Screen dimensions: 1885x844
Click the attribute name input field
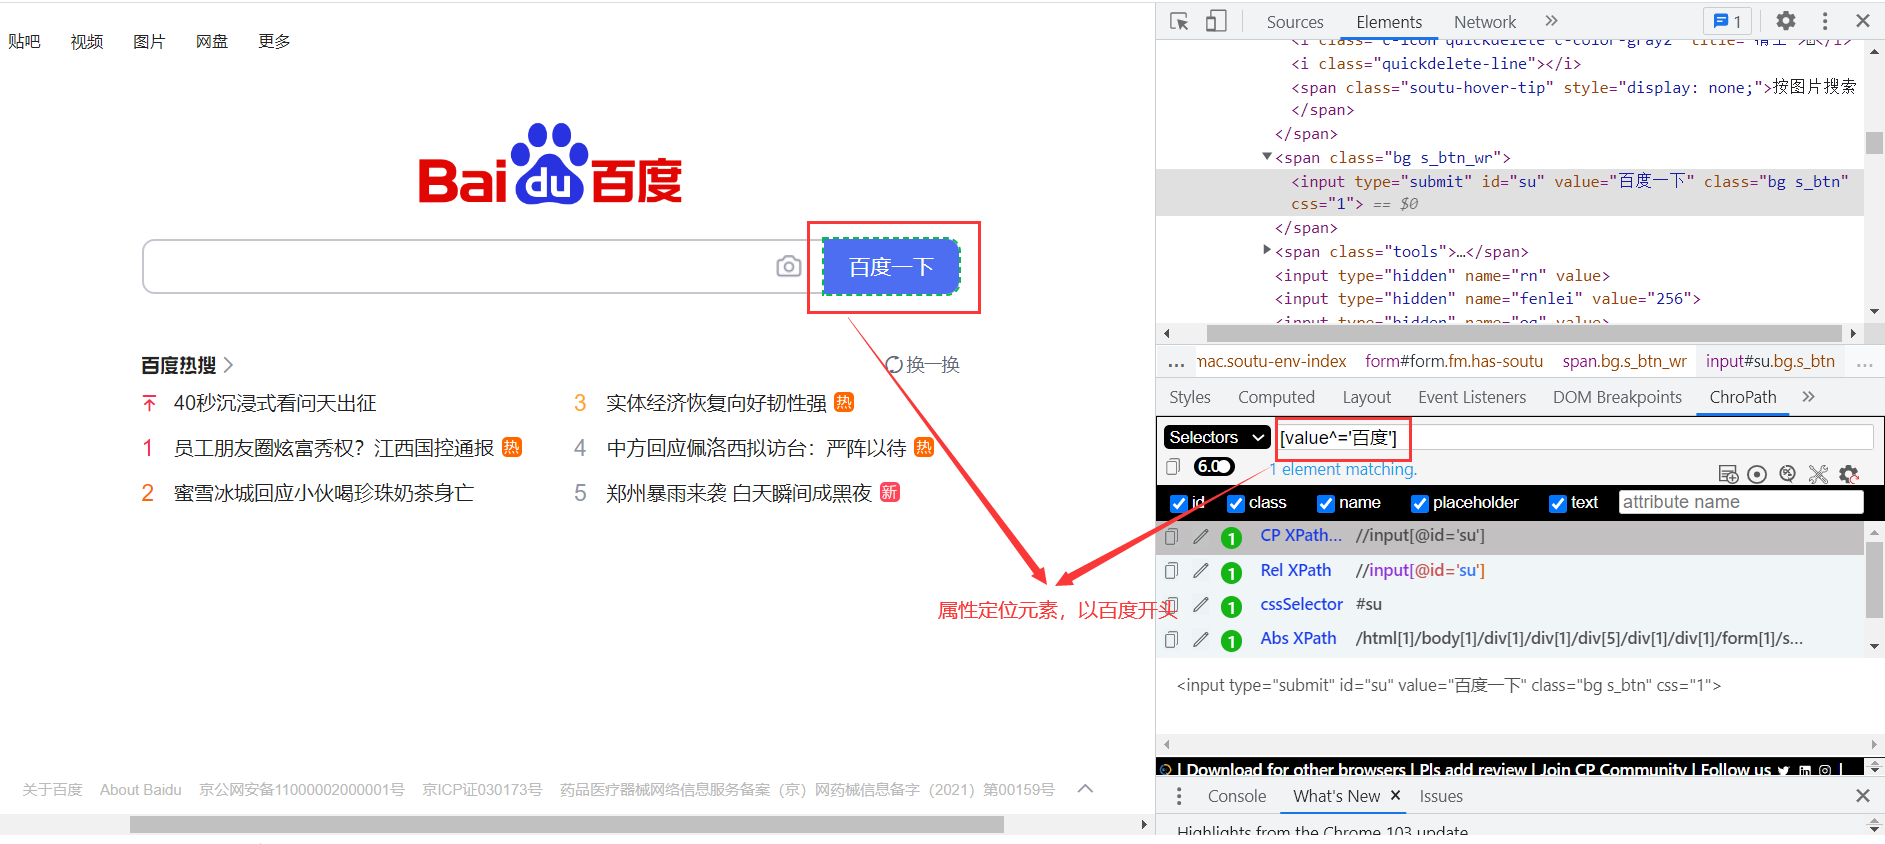1741,502
